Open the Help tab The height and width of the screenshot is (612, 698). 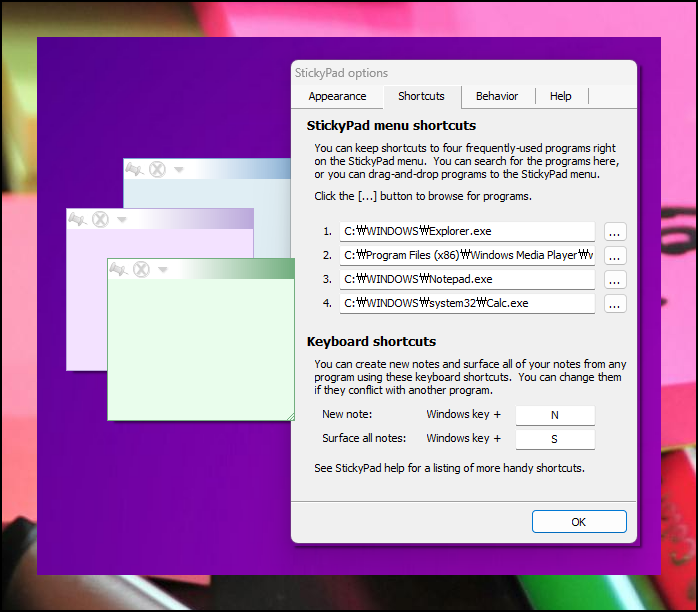click(560, 96)
